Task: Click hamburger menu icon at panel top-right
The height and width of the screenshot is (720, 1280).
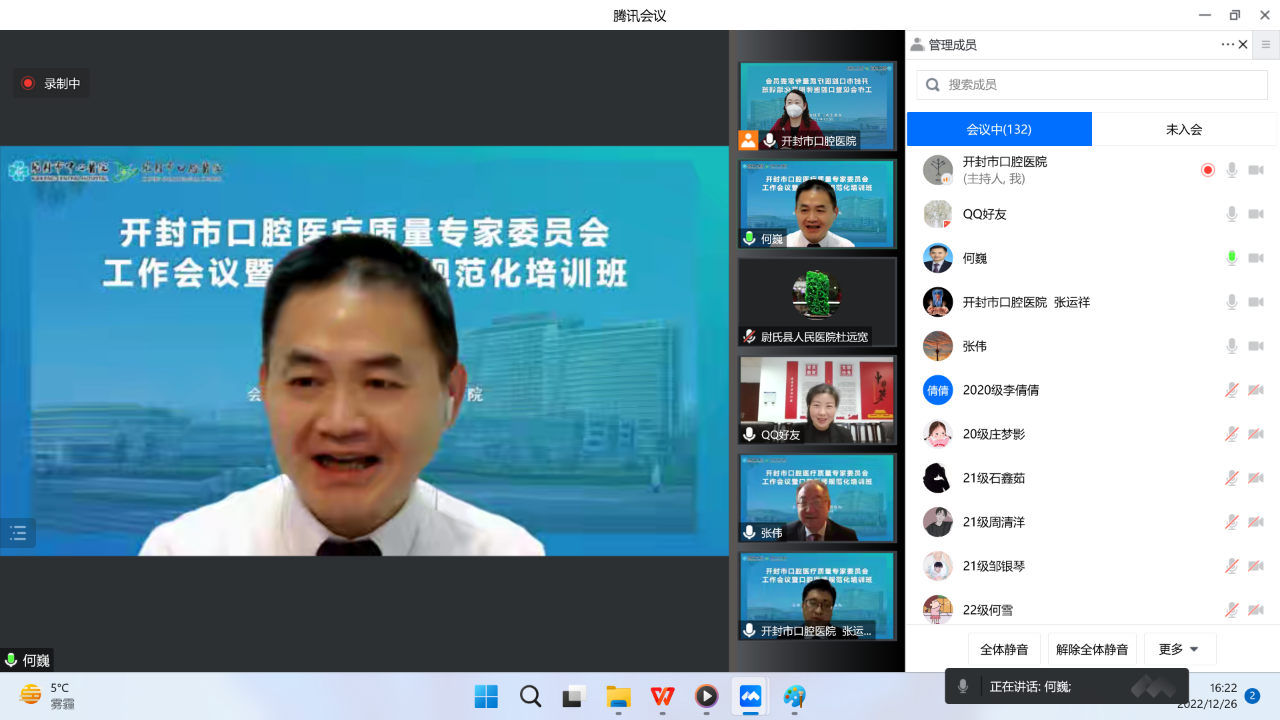Action: (1266, 45)
